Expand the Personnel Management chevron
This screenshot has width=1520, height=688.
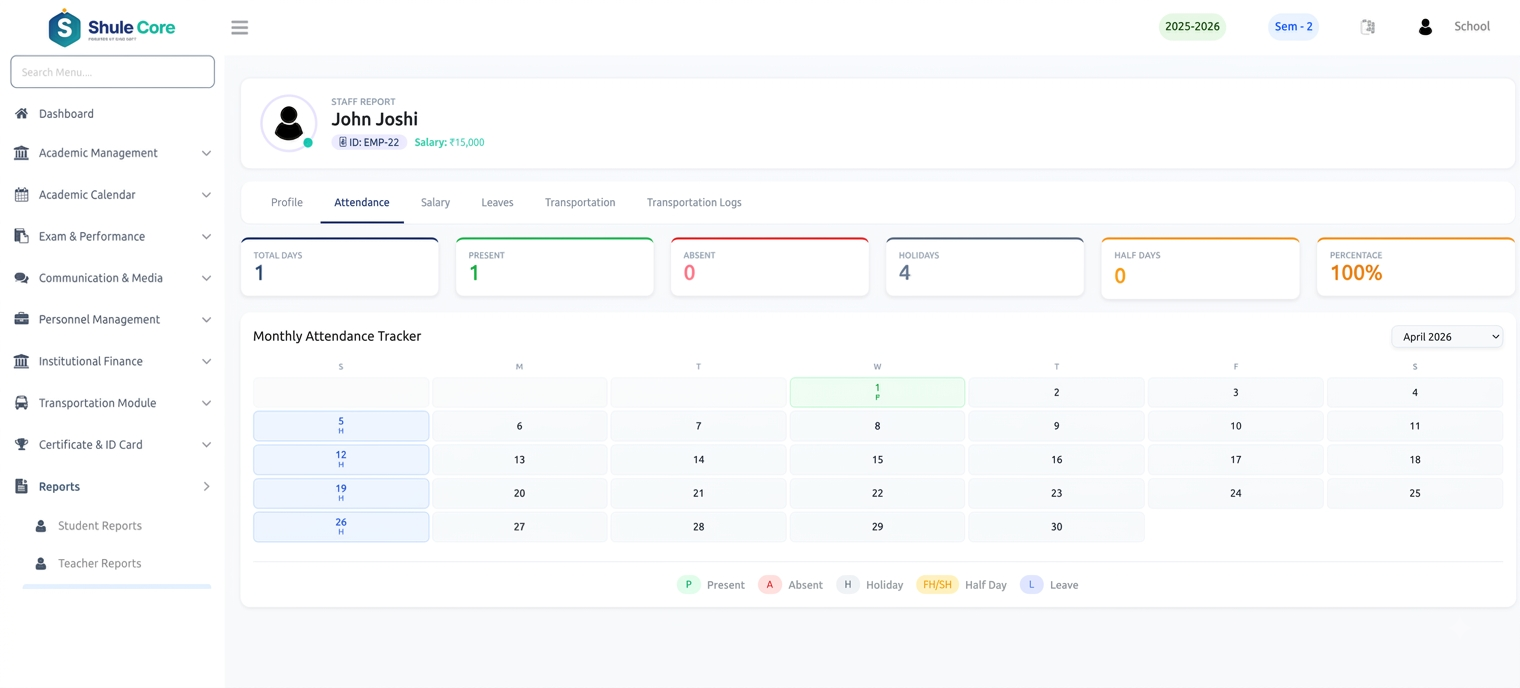tap(206, 320)
